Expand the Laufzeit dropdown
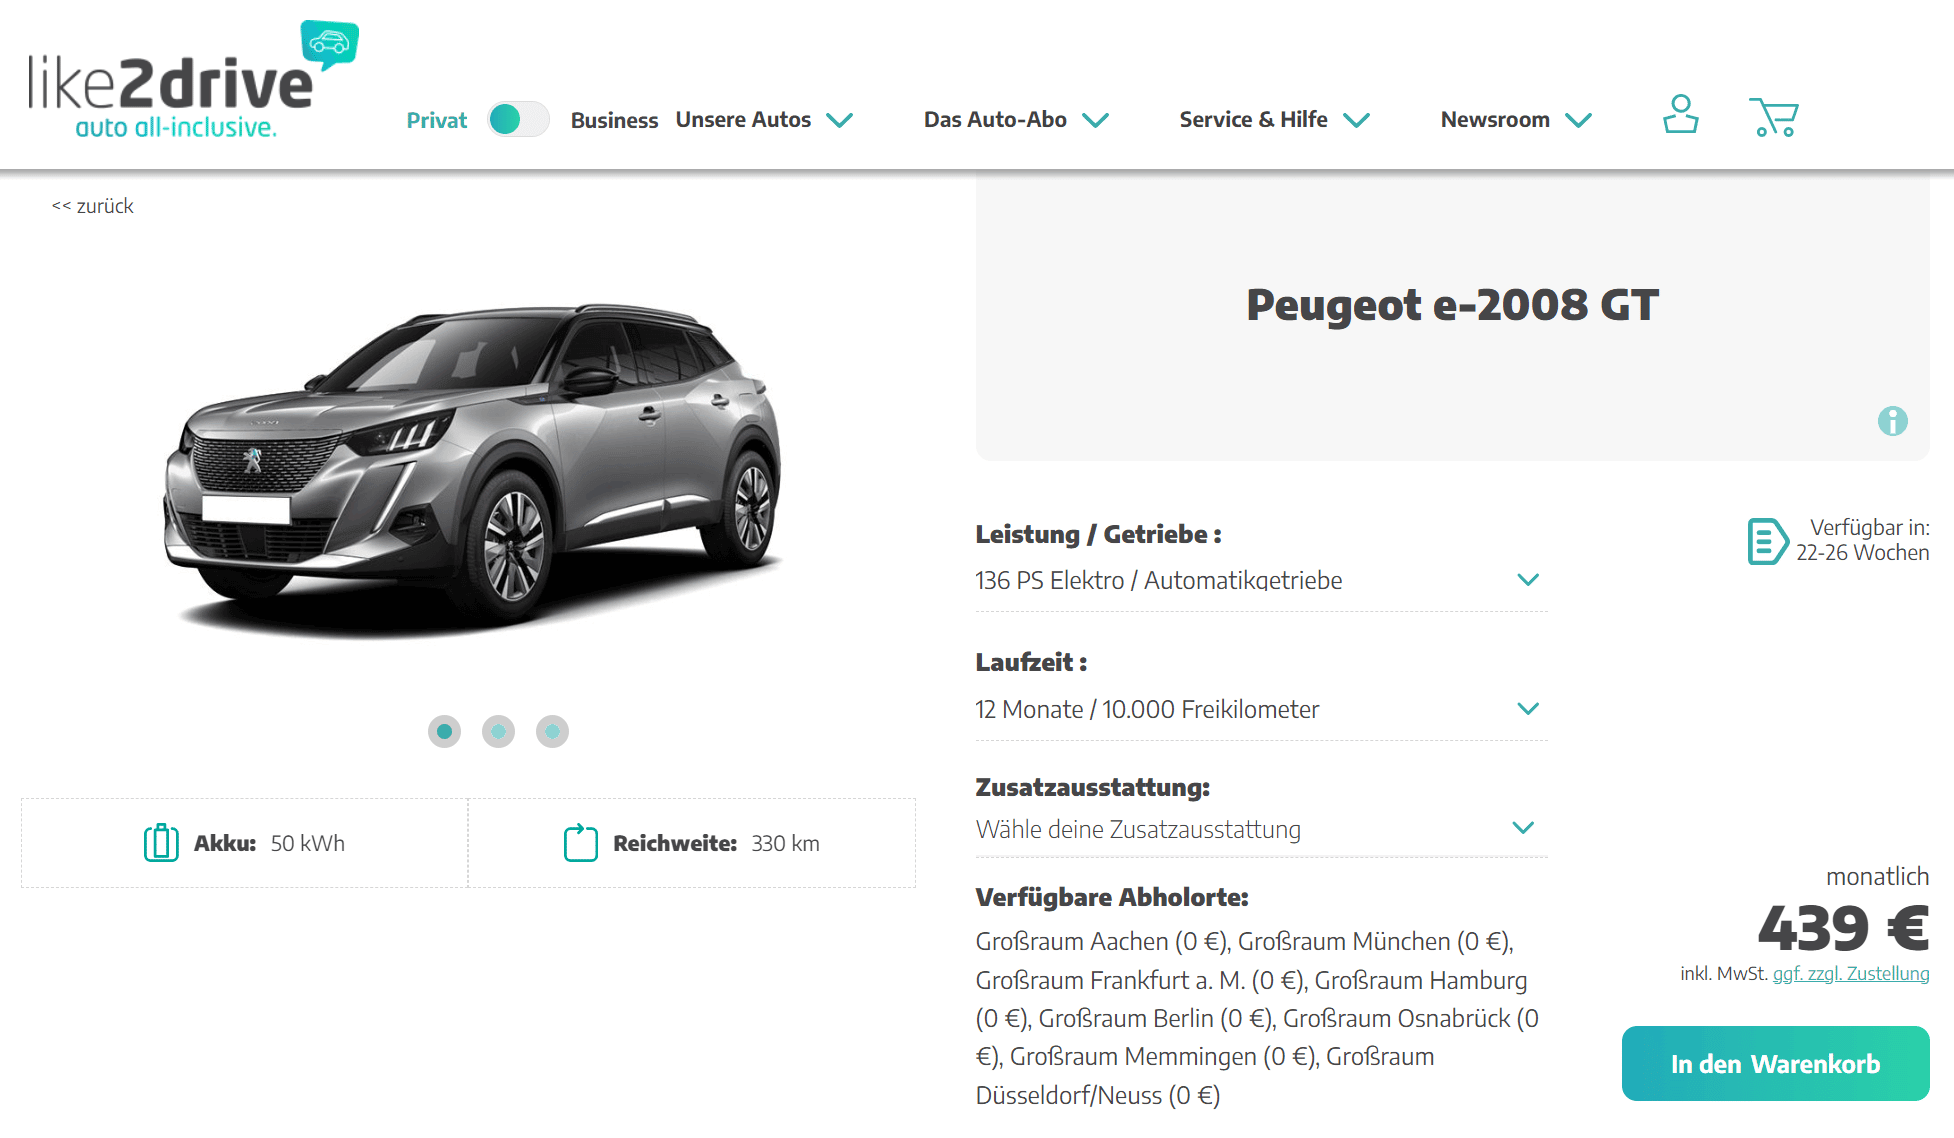This screenshot has width=1954, height=1138. click(1261, 710)
